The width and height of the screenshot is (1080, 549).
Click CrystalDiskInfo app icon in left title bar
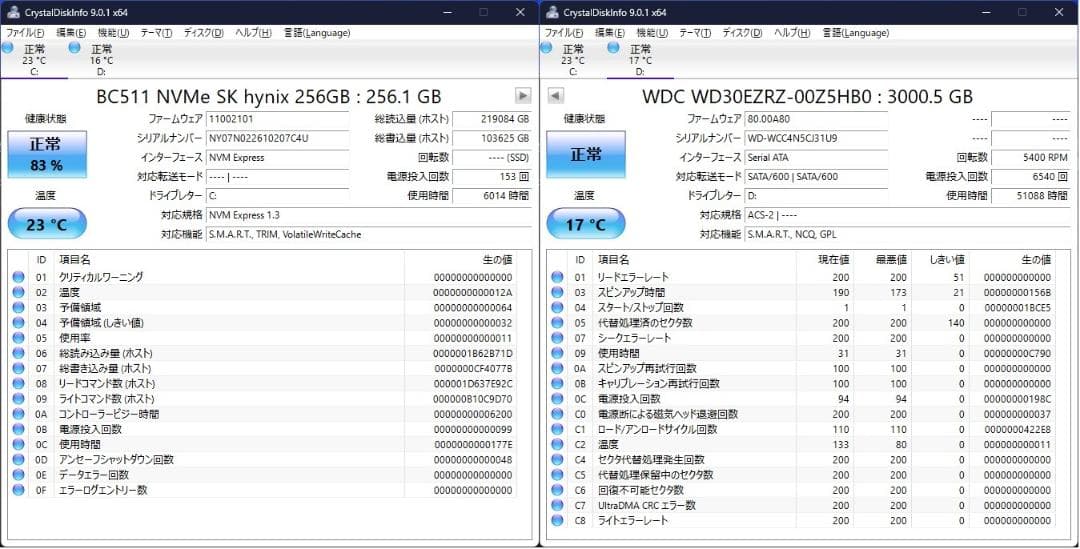coord(12,12)
